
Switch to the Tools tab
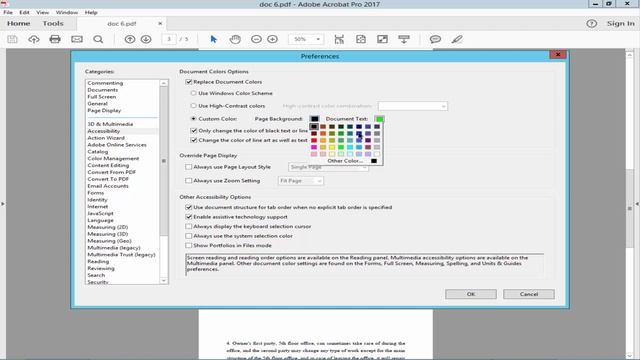tap(53, 24)
